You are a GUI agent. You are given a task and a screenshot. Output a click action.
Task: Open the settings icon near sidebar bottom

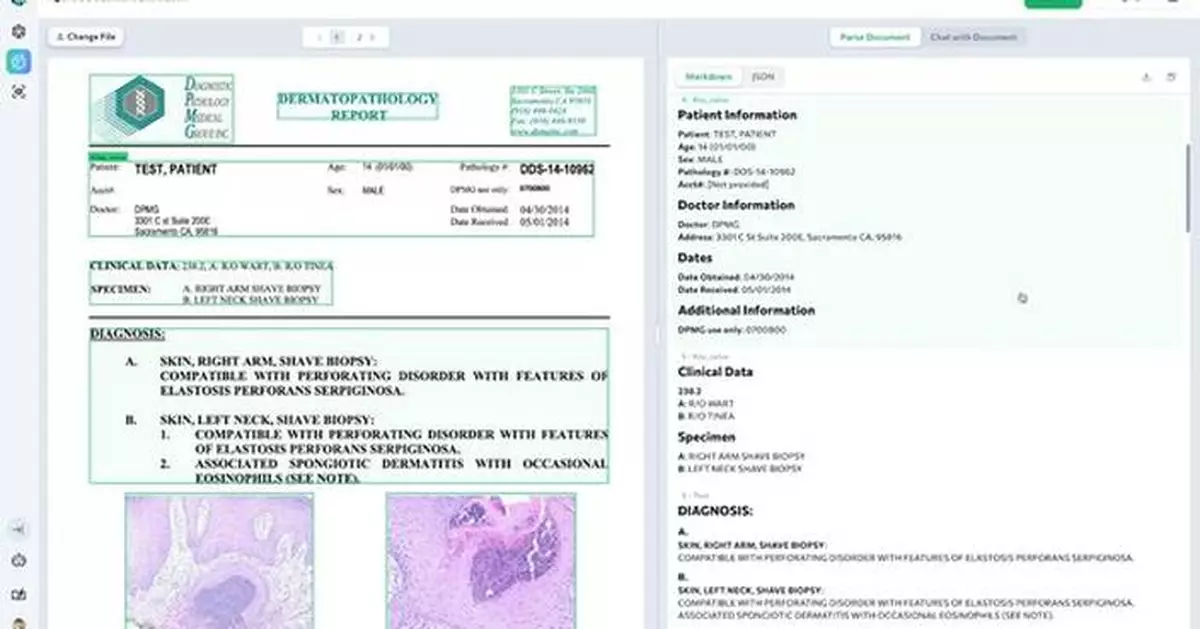(x=18, y=561)
